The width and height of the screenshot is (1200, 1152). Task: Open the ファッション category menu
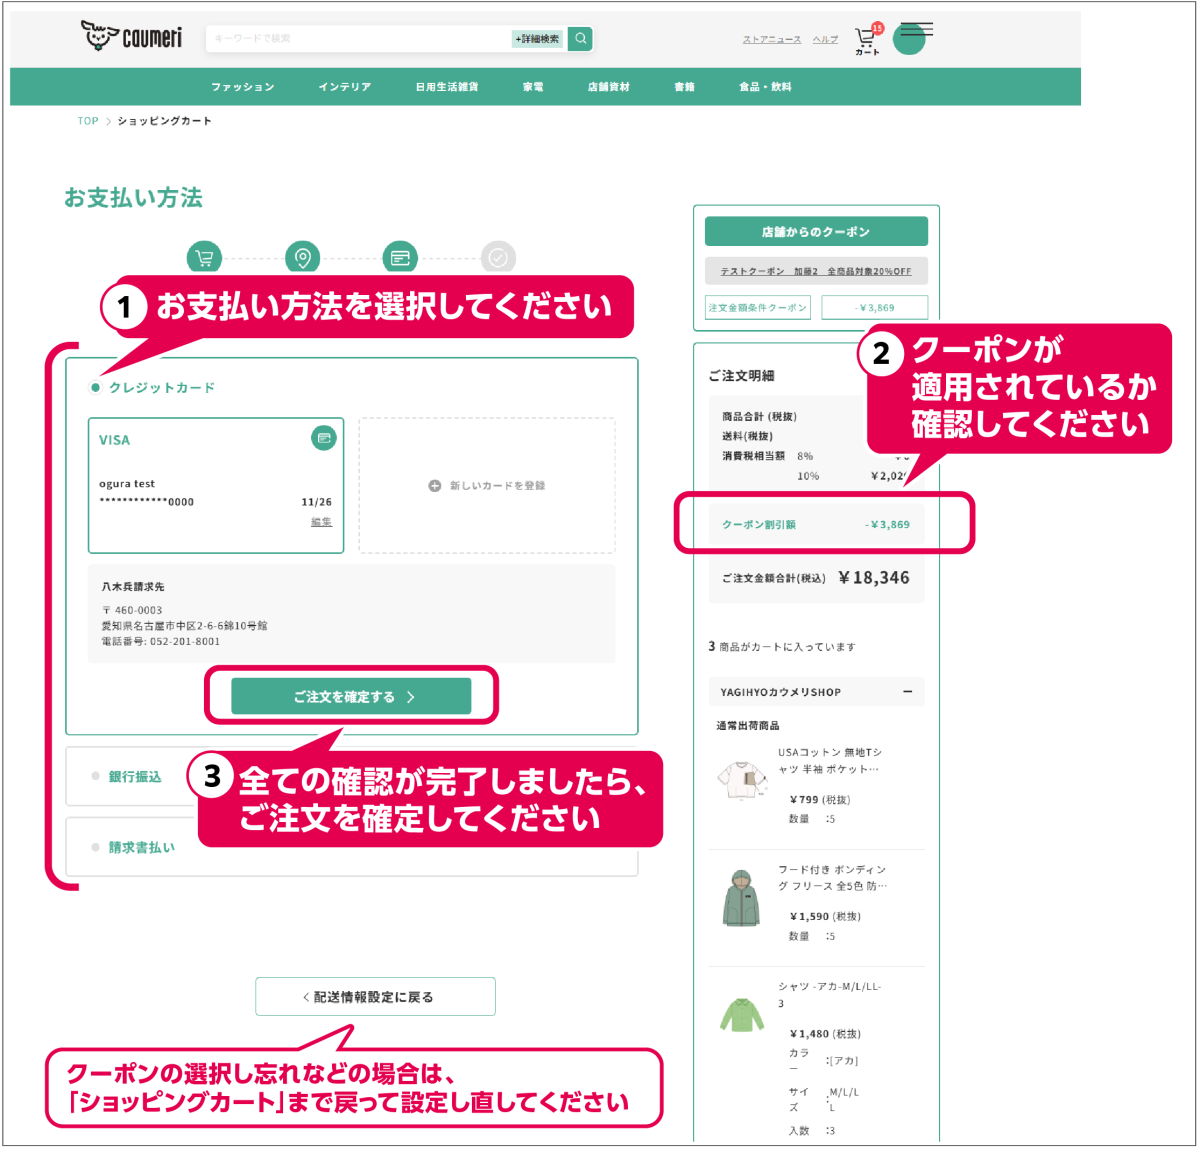pos(242,87)
